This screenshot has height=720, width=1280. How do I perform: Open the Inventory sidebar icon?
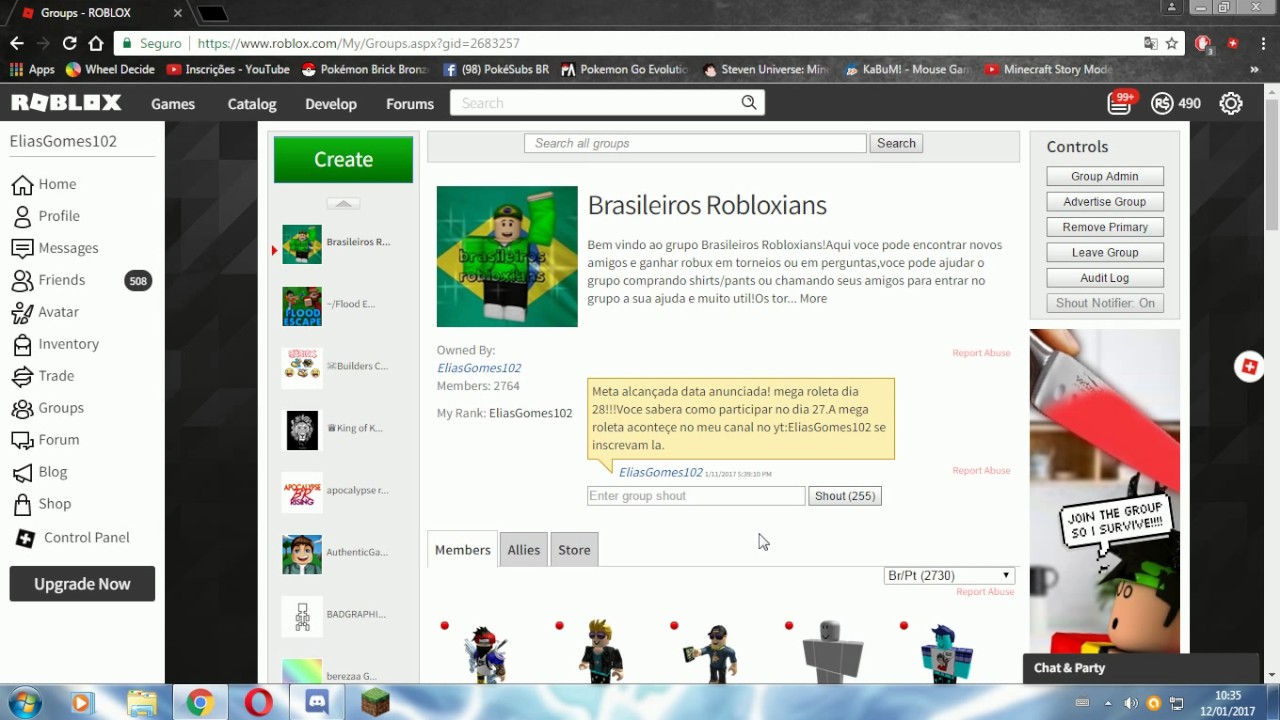pos(22,344)
